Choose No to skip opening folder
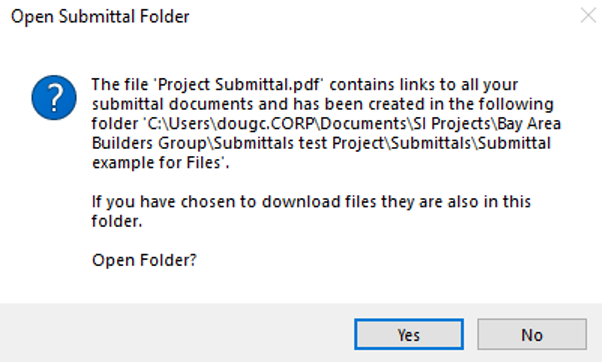This screenshot has width=602, height=362. (x=532, y=334)
